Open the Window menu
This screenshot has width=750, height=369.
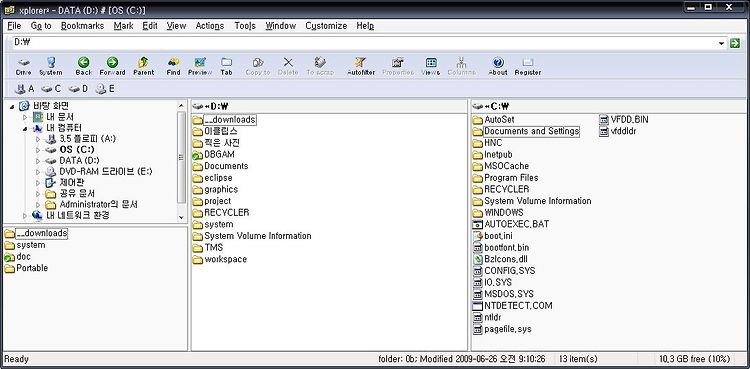tap(280, 26)
